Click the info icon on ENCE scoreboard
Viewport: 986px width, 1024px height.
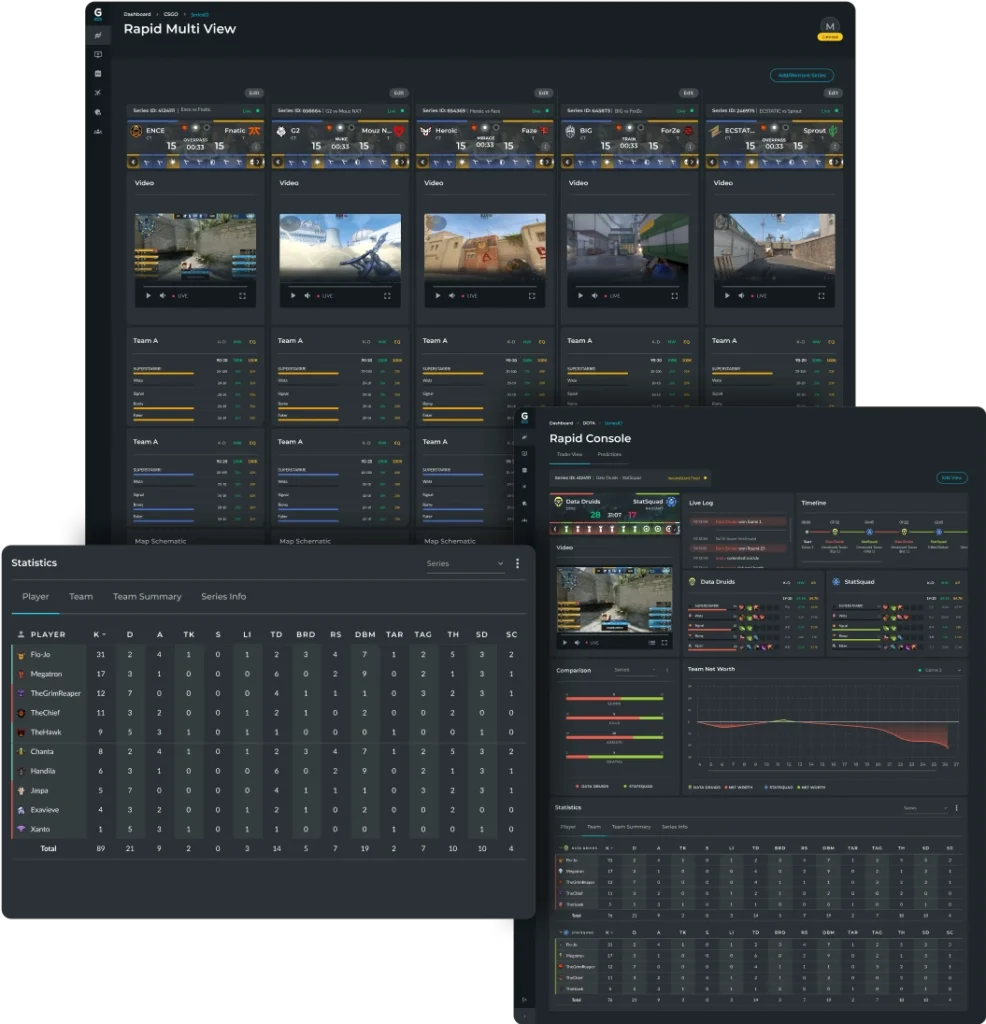255,146
